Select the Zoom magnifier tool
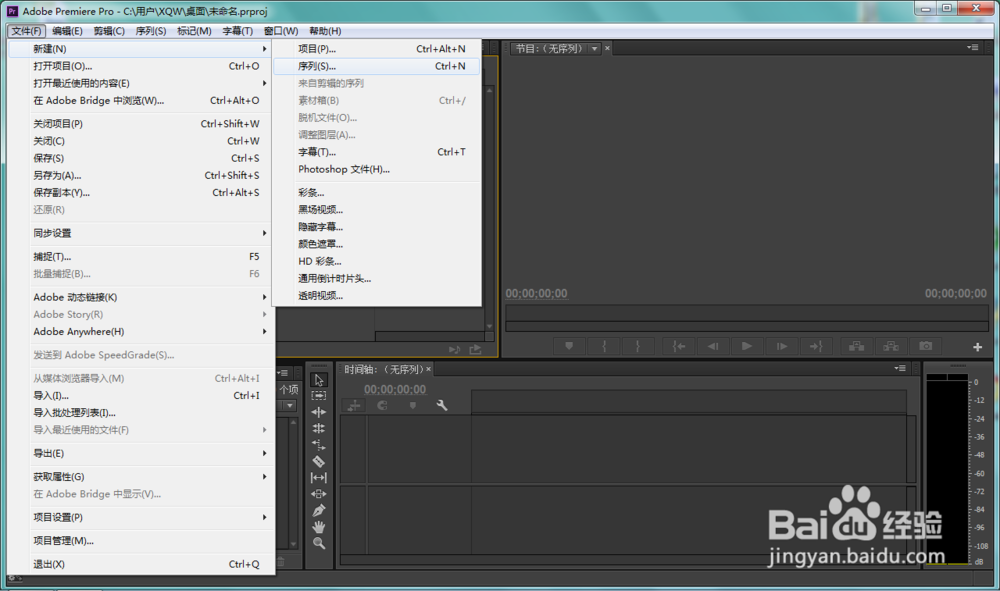 (x=319, y=543)
